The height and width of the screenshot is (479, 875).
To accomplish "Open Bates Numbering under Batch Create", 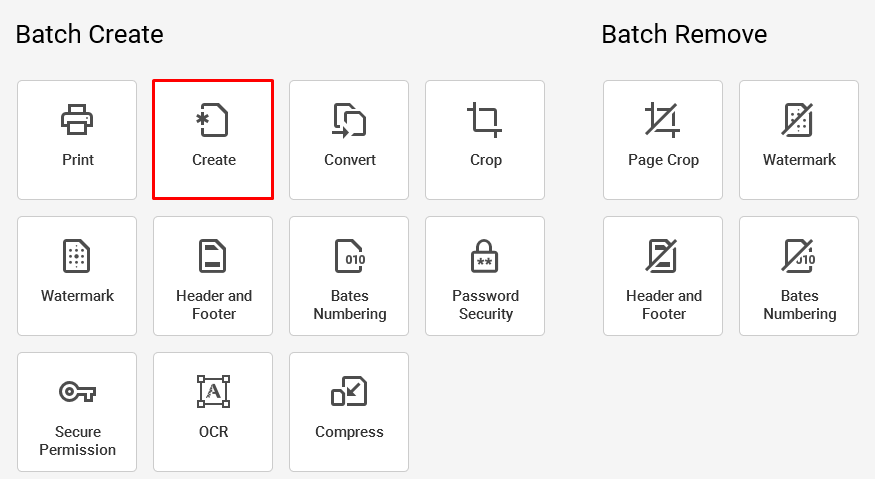I will 349,276.
